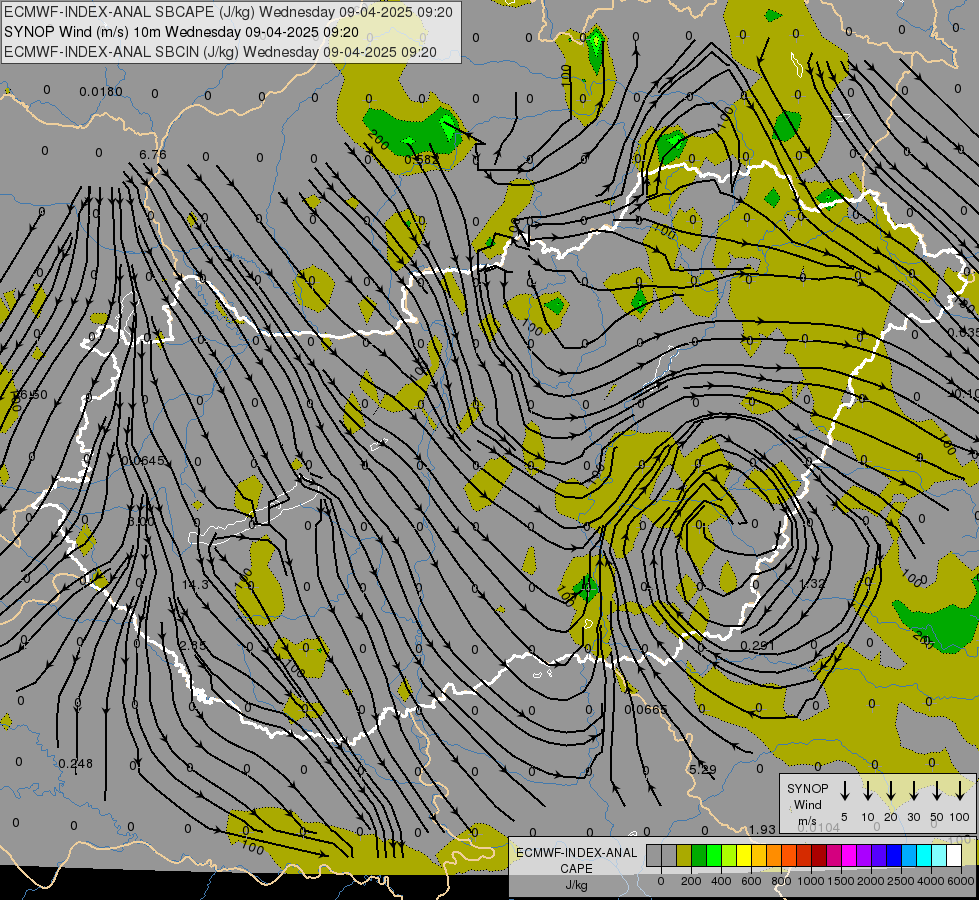Click the 10 m/s wind arrow in legend
Image resolution: width=979 pixels, height=900 pixels.
tap(867, 791)
